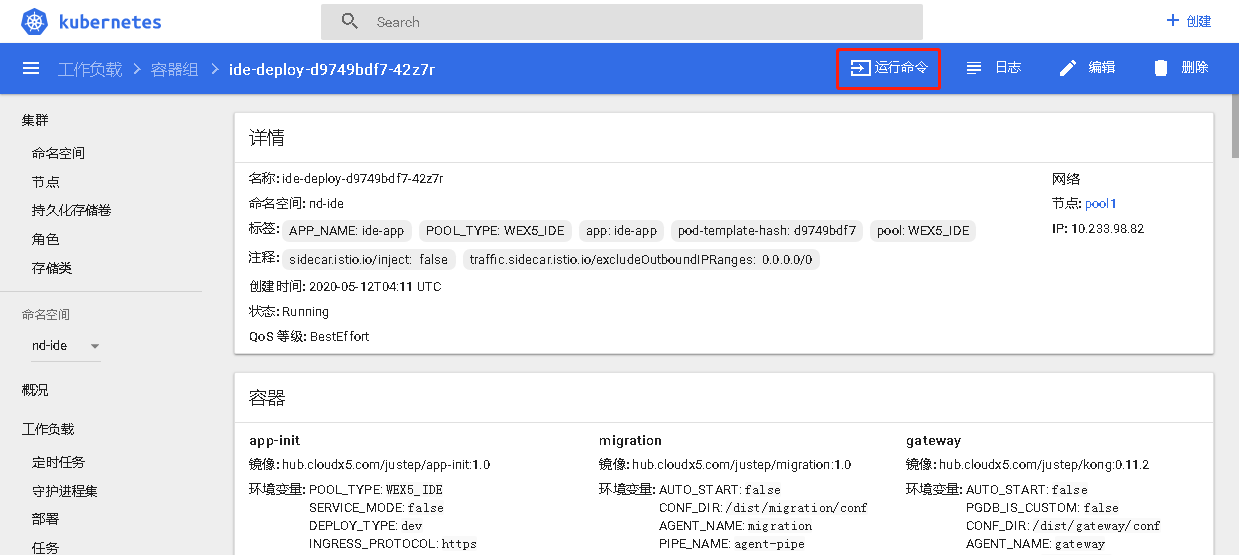
Task: Open the pool1 node link
Action: [1100, 203]
